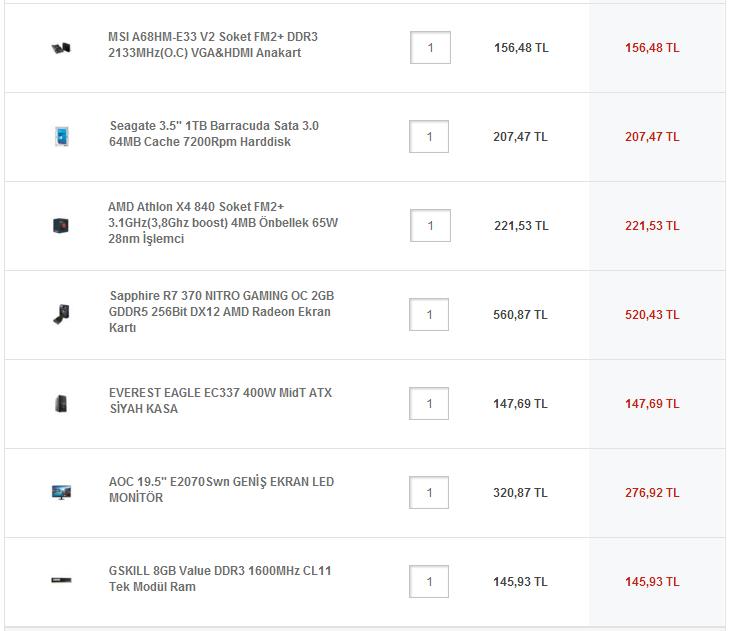Image resolution: width=730 pixels, height=631 pixels.
Task: Open GSKILL 8GB Value DDR3 Ram link
Action: coord(220,578)
